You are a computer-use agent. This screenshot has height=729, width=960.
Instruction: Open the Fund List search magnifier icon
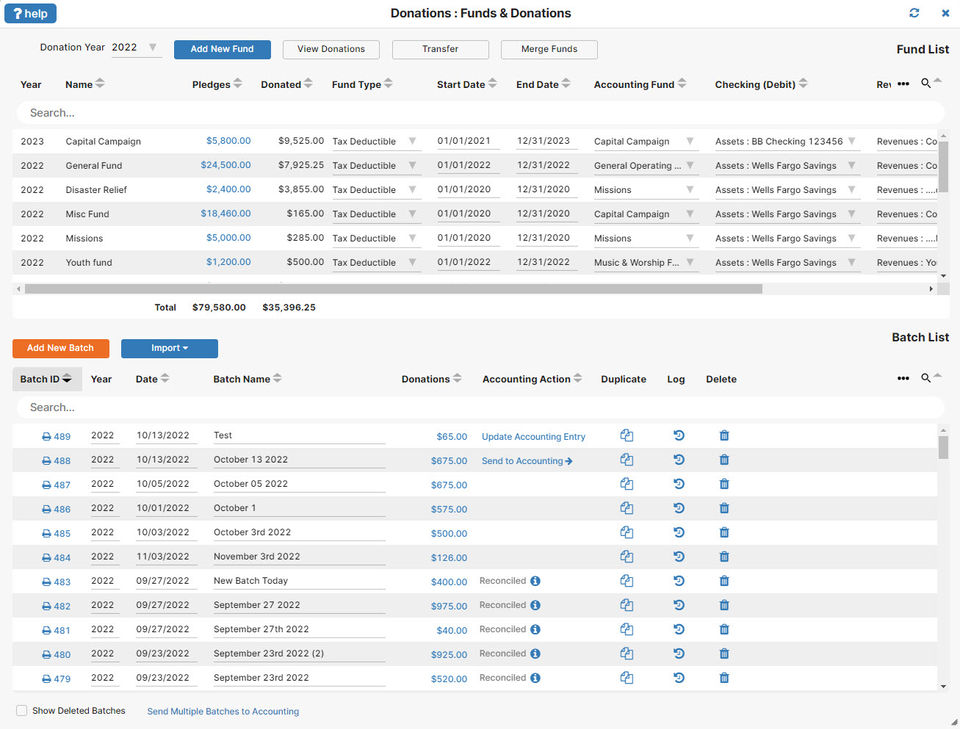click(926, 83)
